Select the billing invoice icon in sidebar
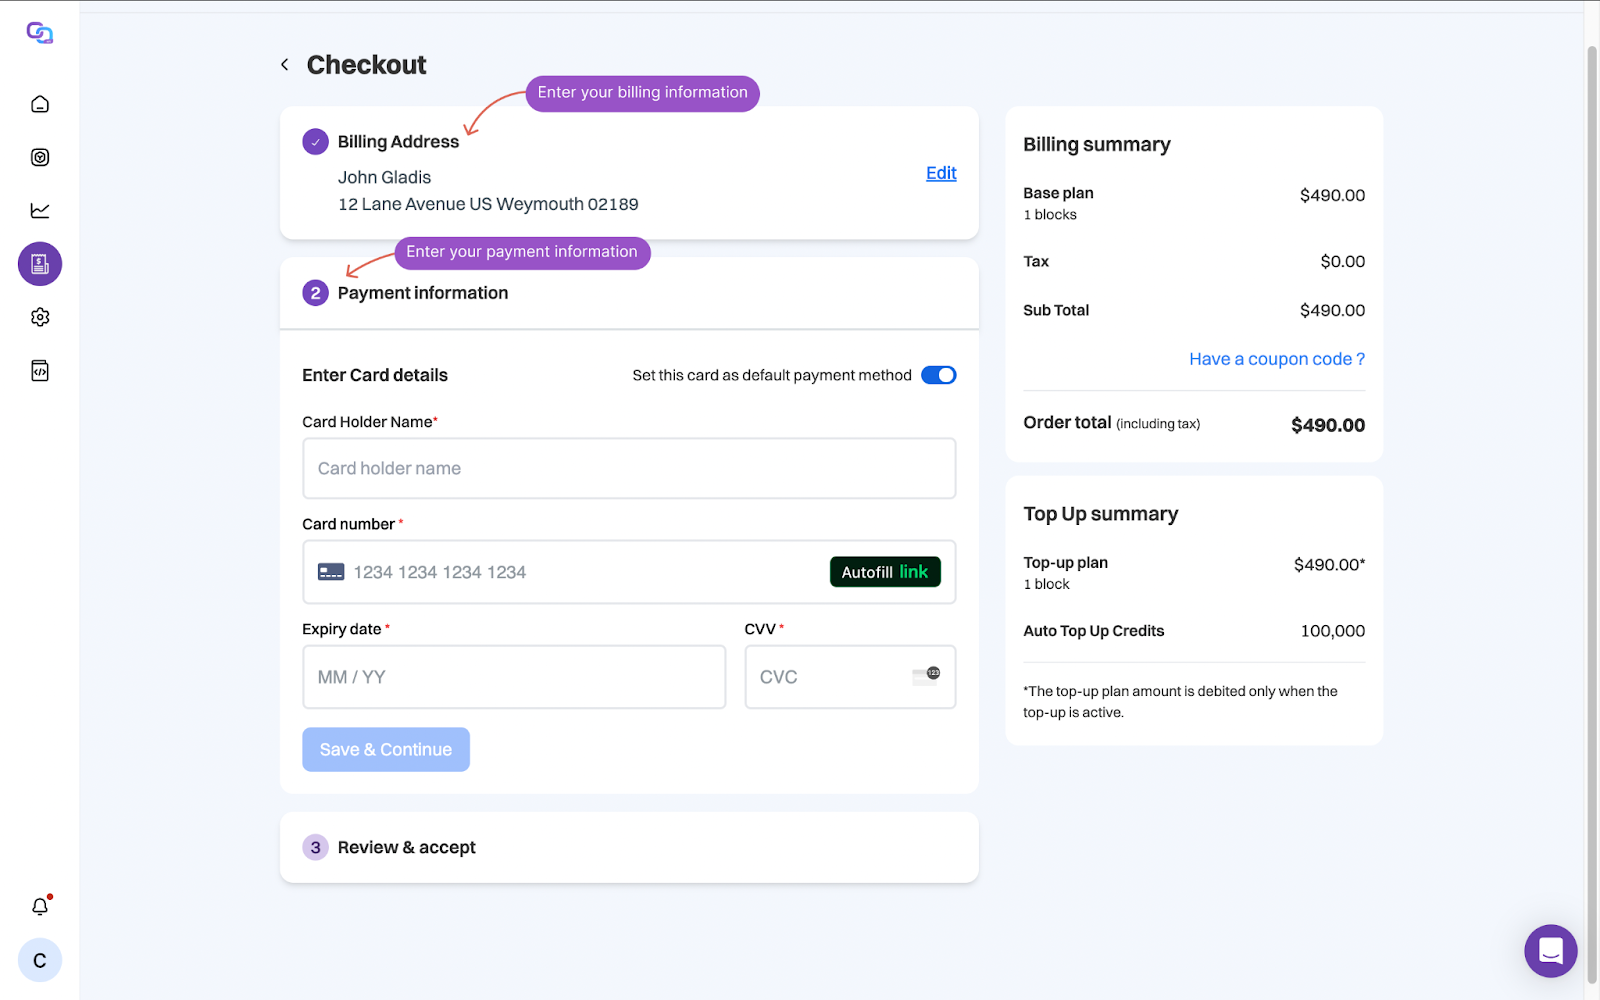 point(40,264)
